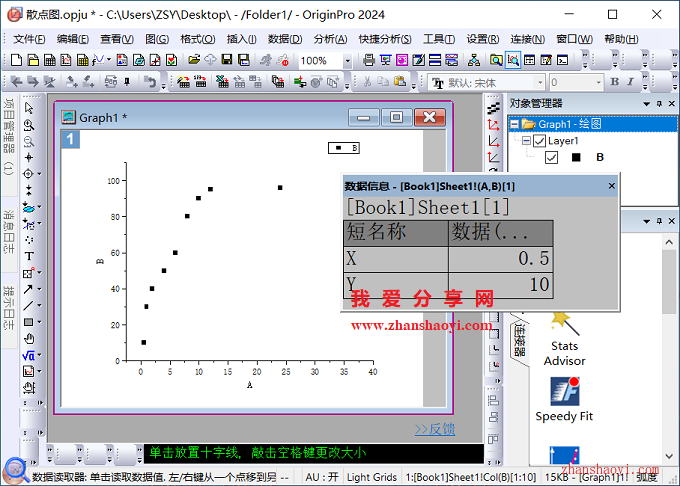
Task: Open the 工具(T) menu
Action: pyautogui.click(x=439, y=39)
